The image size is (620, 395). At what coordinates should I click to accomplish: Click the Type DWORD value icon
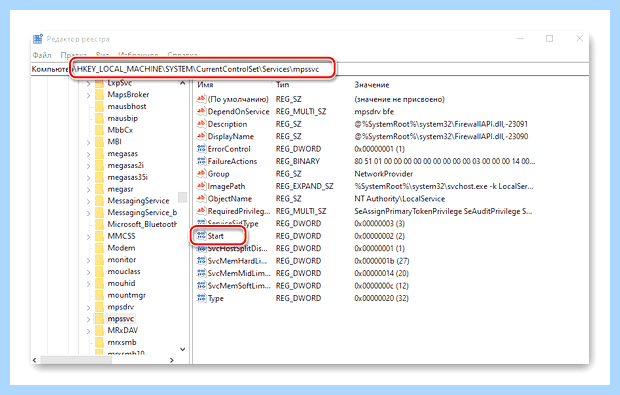click(x=201, y=298)
